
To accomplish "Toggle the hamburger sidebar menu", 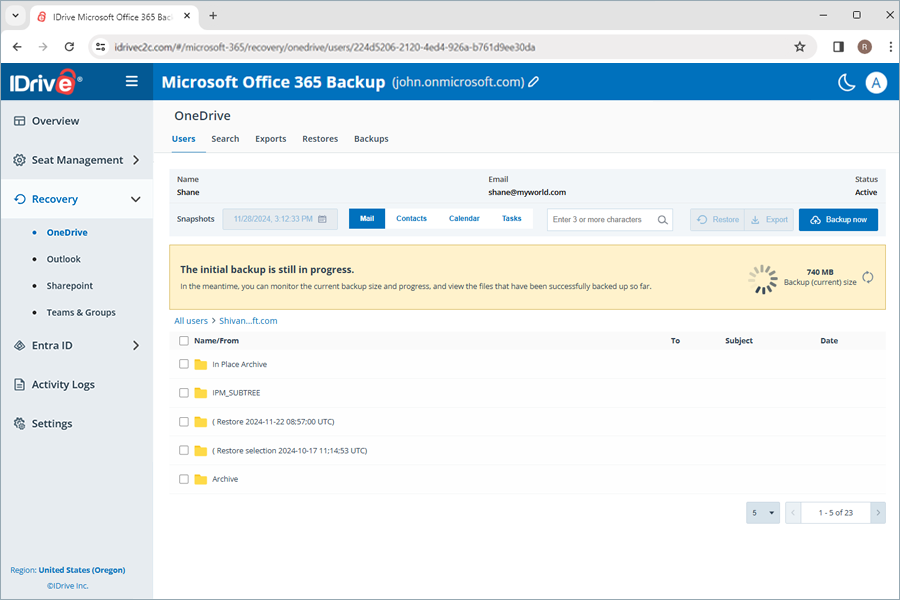I will click(x=131, y=82).
